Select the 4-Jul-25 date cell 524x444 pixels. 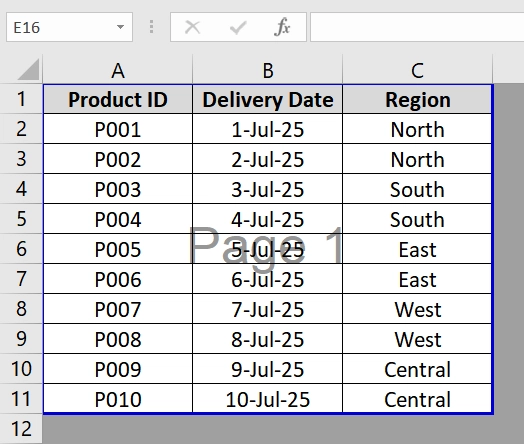[x=268, y=219]
